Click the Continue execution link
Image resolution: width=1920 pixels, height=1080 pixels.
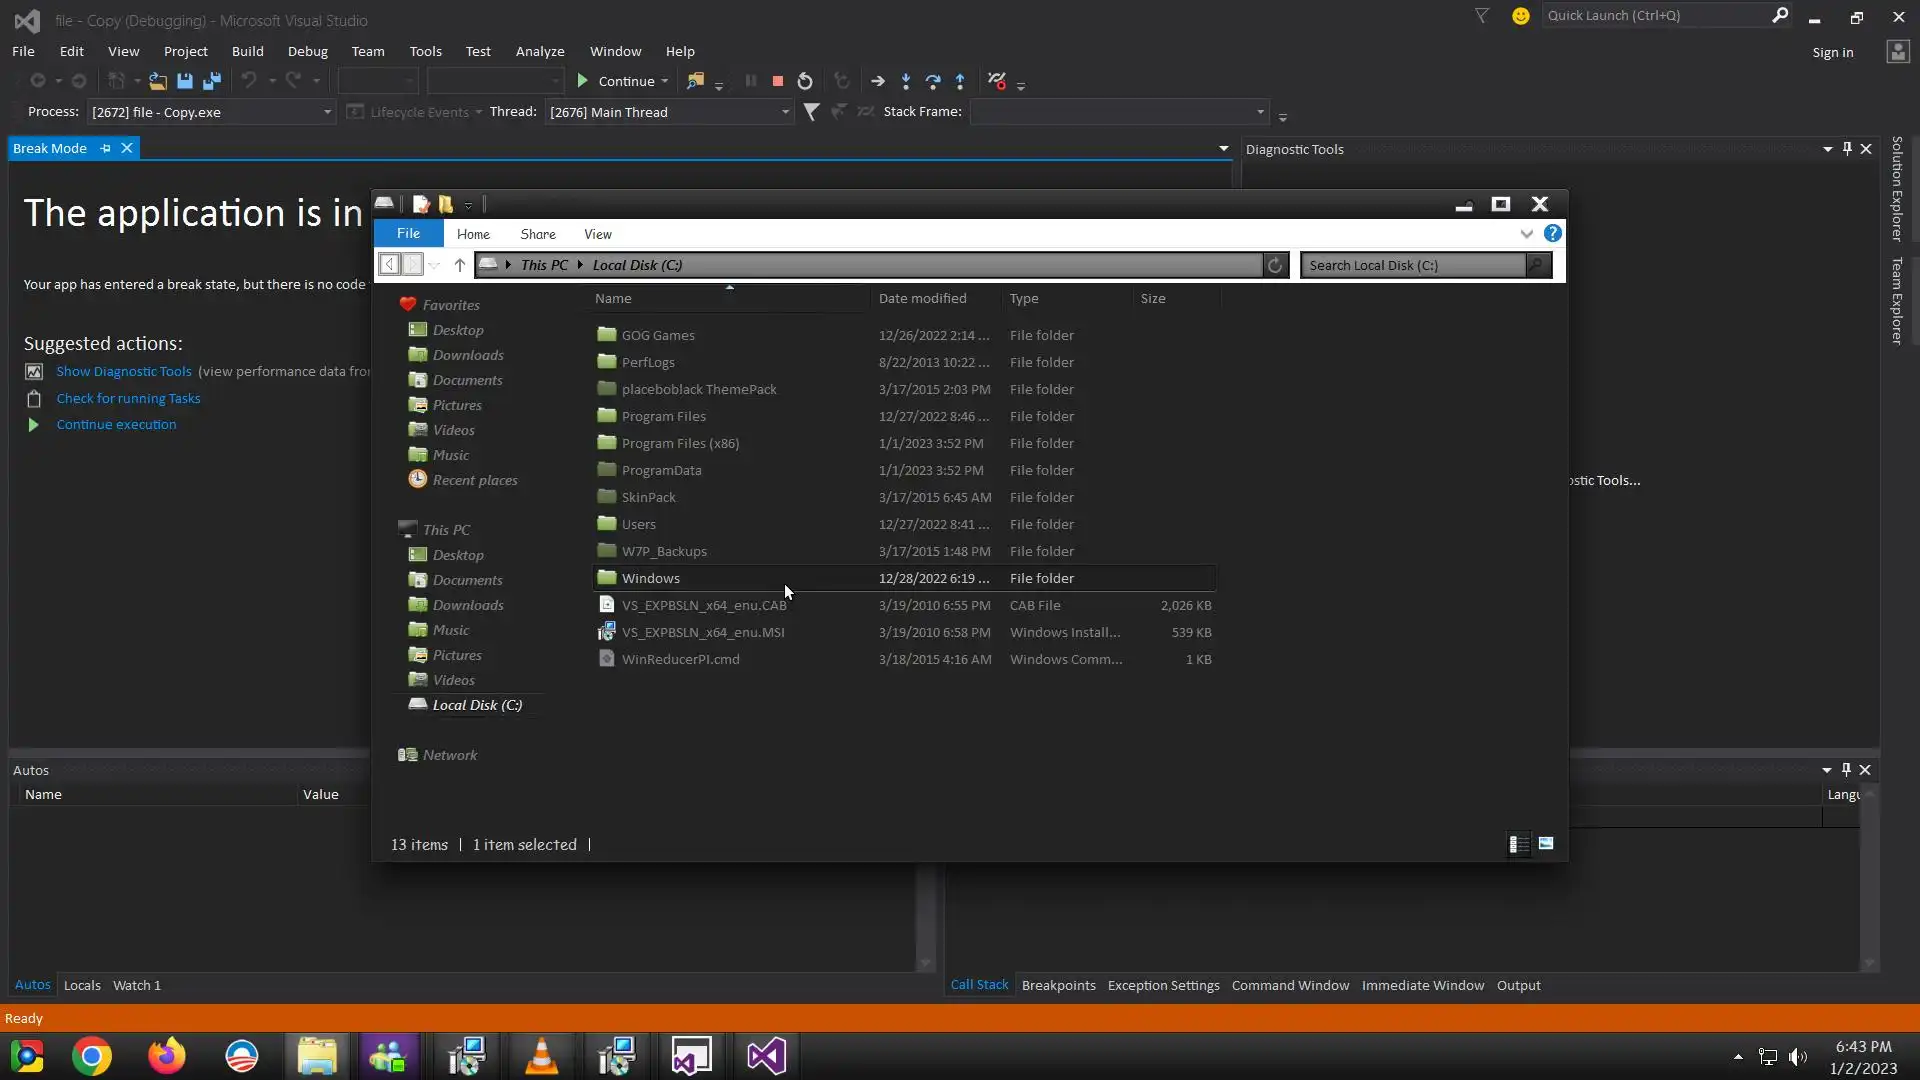click(x=116, y=425)
